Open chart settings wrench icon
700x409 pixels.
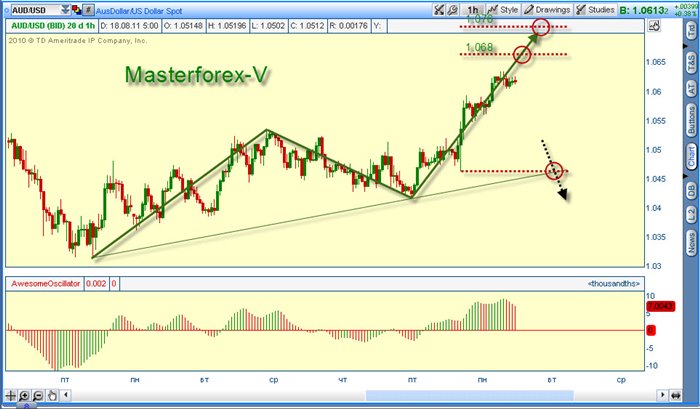(x=451, y=10)
